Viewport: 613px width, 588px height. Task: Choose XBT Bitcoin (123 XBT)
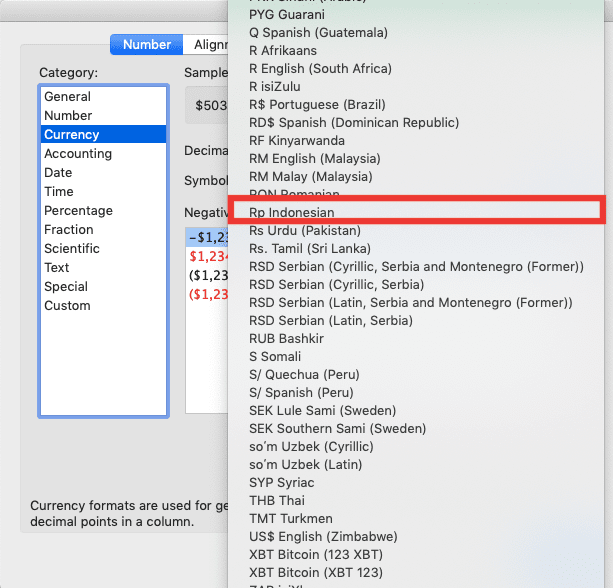click(416, 554)
